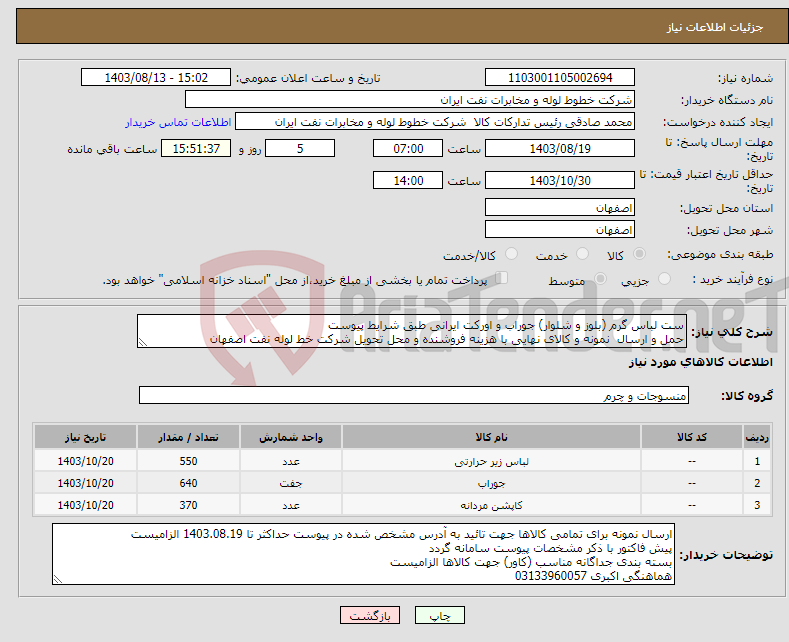Click the price validity date 1403/10/30
The width and height of the screenshot is (789, 642).
[x=560, y=180]
